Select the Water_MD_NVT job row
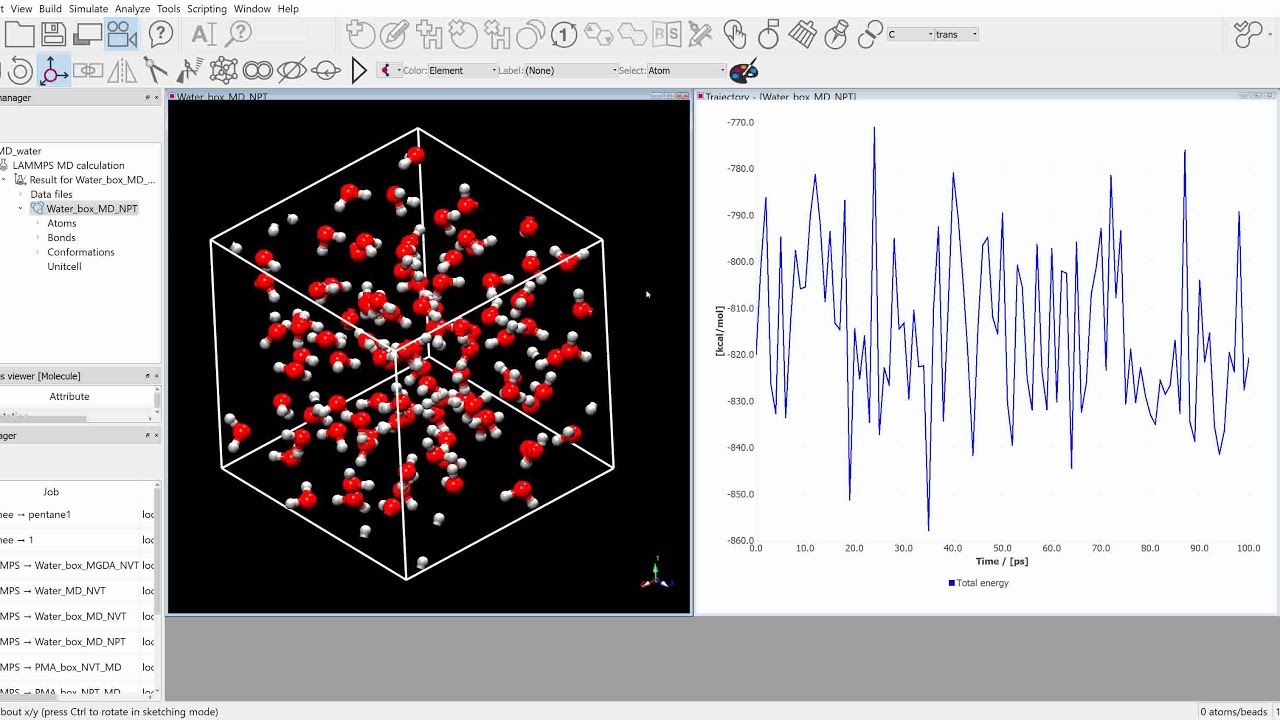The image size is (1280, 720). 78,591
